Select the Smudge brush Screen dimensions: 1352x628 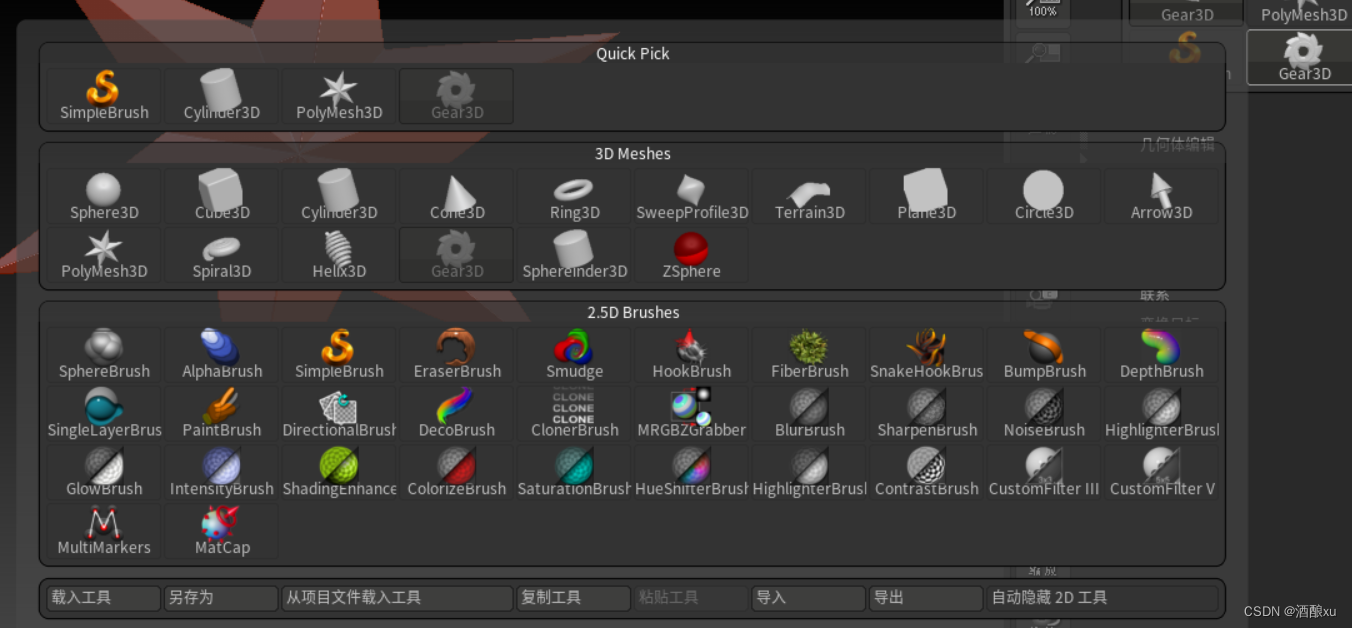[x=574, y=356]
